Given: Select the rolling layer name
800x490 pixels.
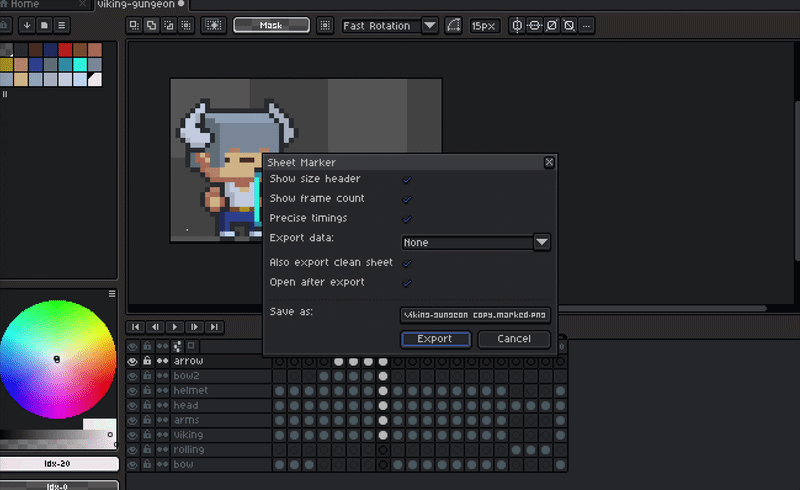Looking at the screenshot, I should tap(189, 450).
